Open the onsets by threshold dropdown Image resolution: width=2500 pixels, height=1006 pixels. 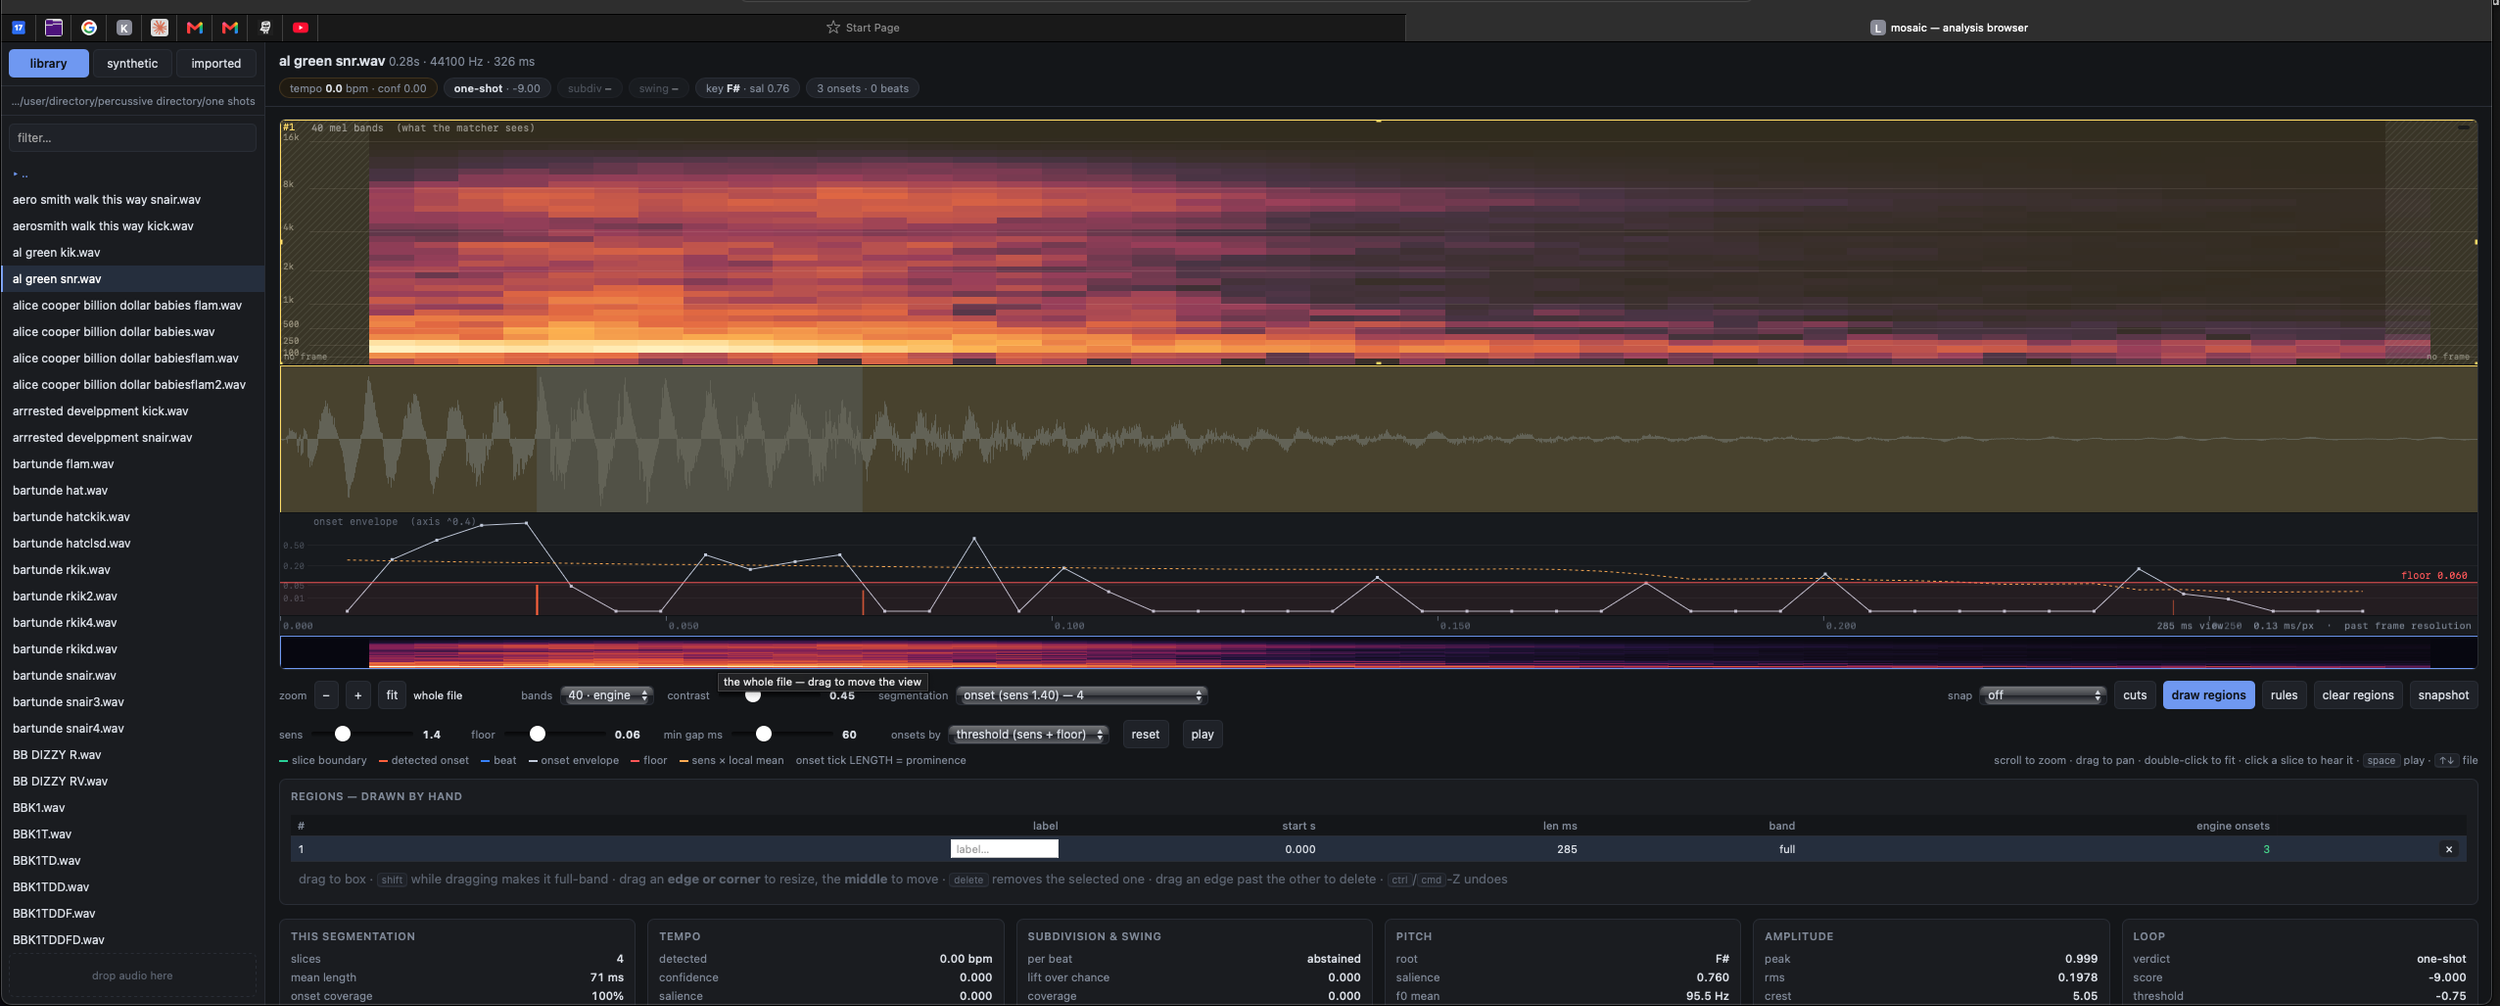[1028, 734]
